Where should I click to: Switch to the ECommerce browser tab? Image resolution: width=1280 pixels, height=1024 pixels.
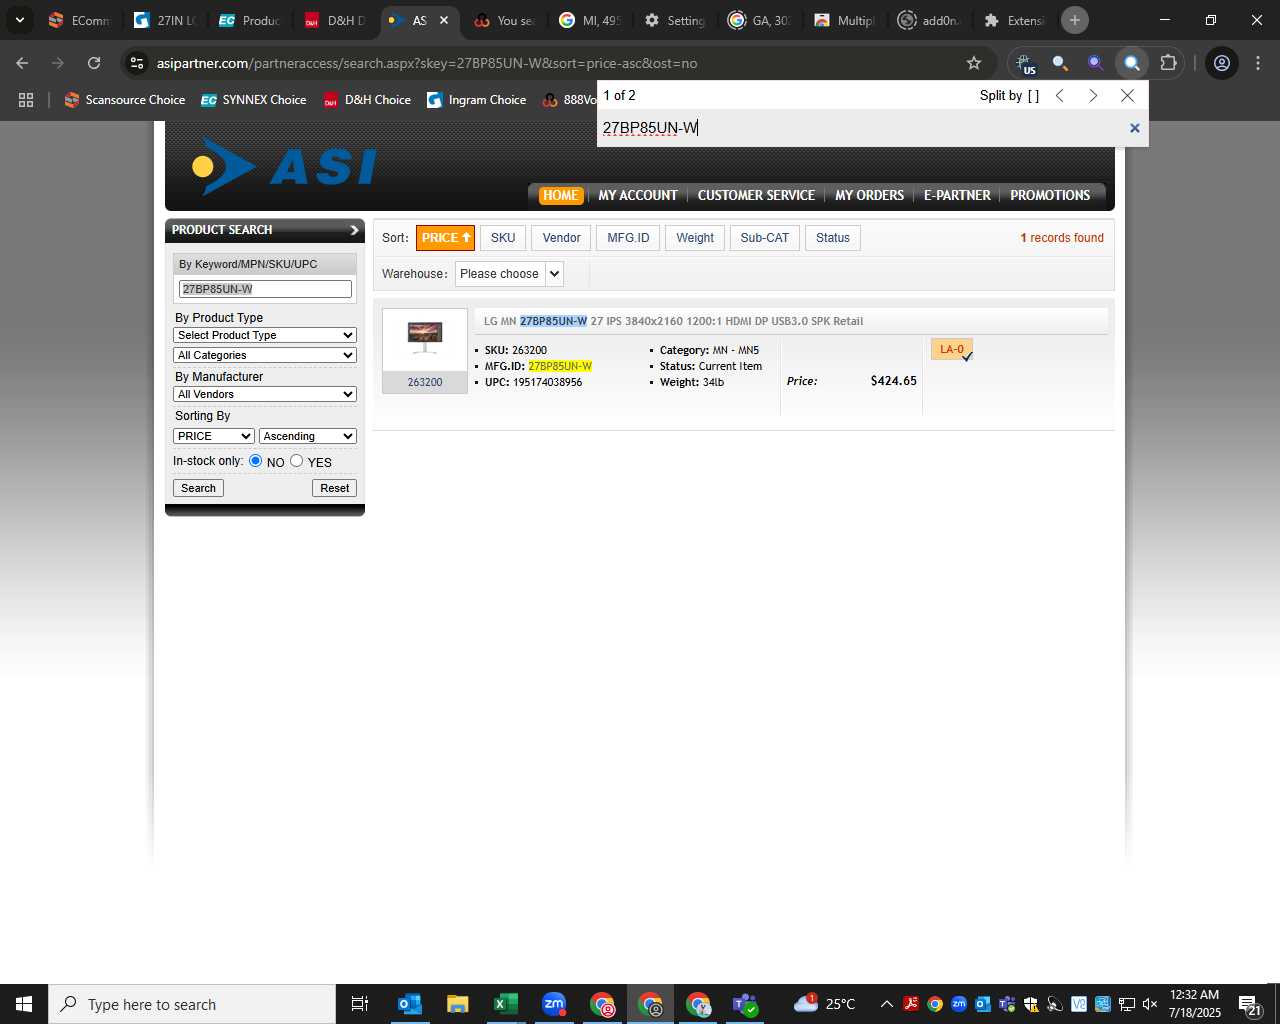(78, 20)
